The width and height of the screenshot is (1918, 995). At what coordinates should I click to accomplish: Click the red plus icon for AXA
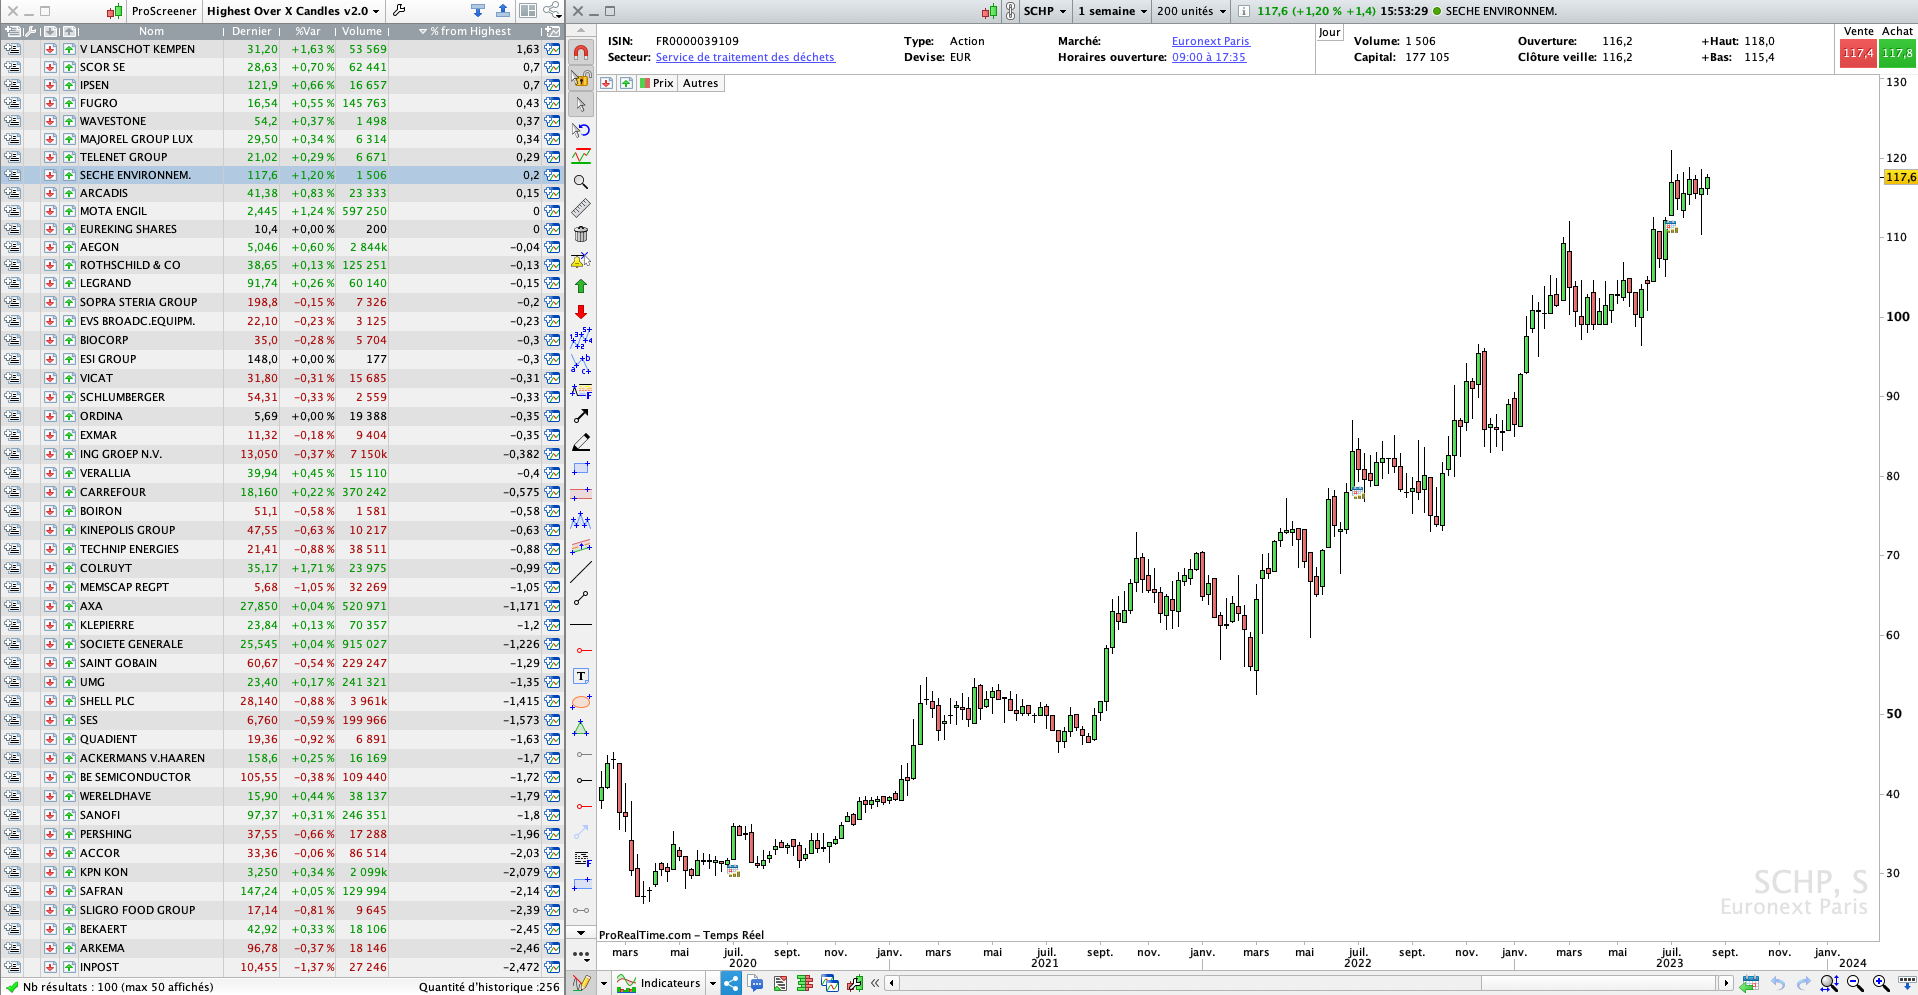[x=50, y=606]
